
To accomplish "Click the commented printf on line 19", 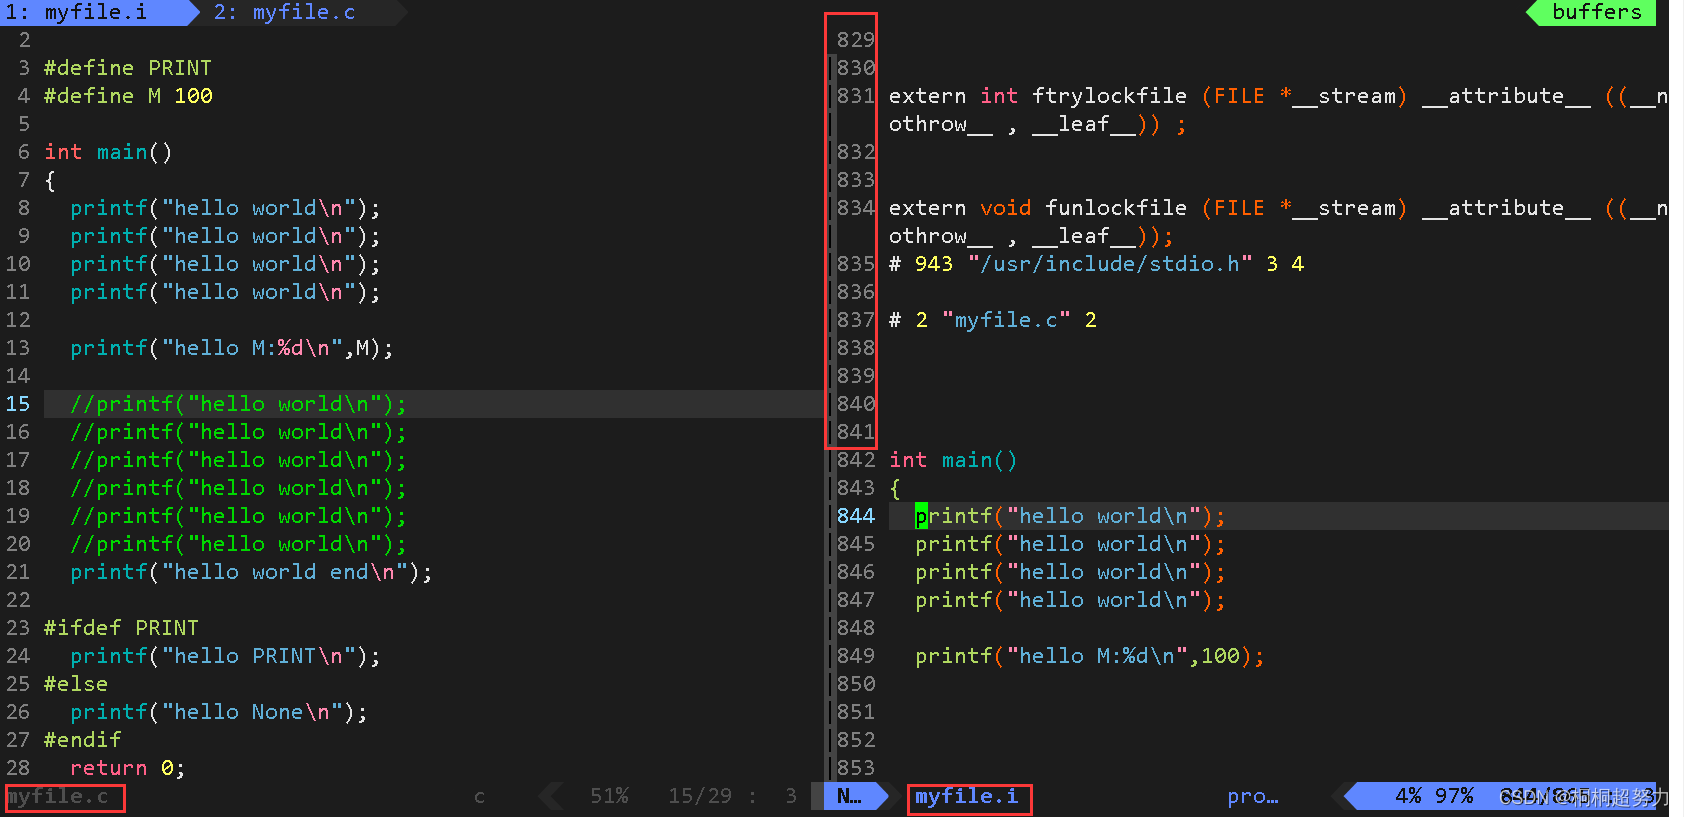I will 238,516.
